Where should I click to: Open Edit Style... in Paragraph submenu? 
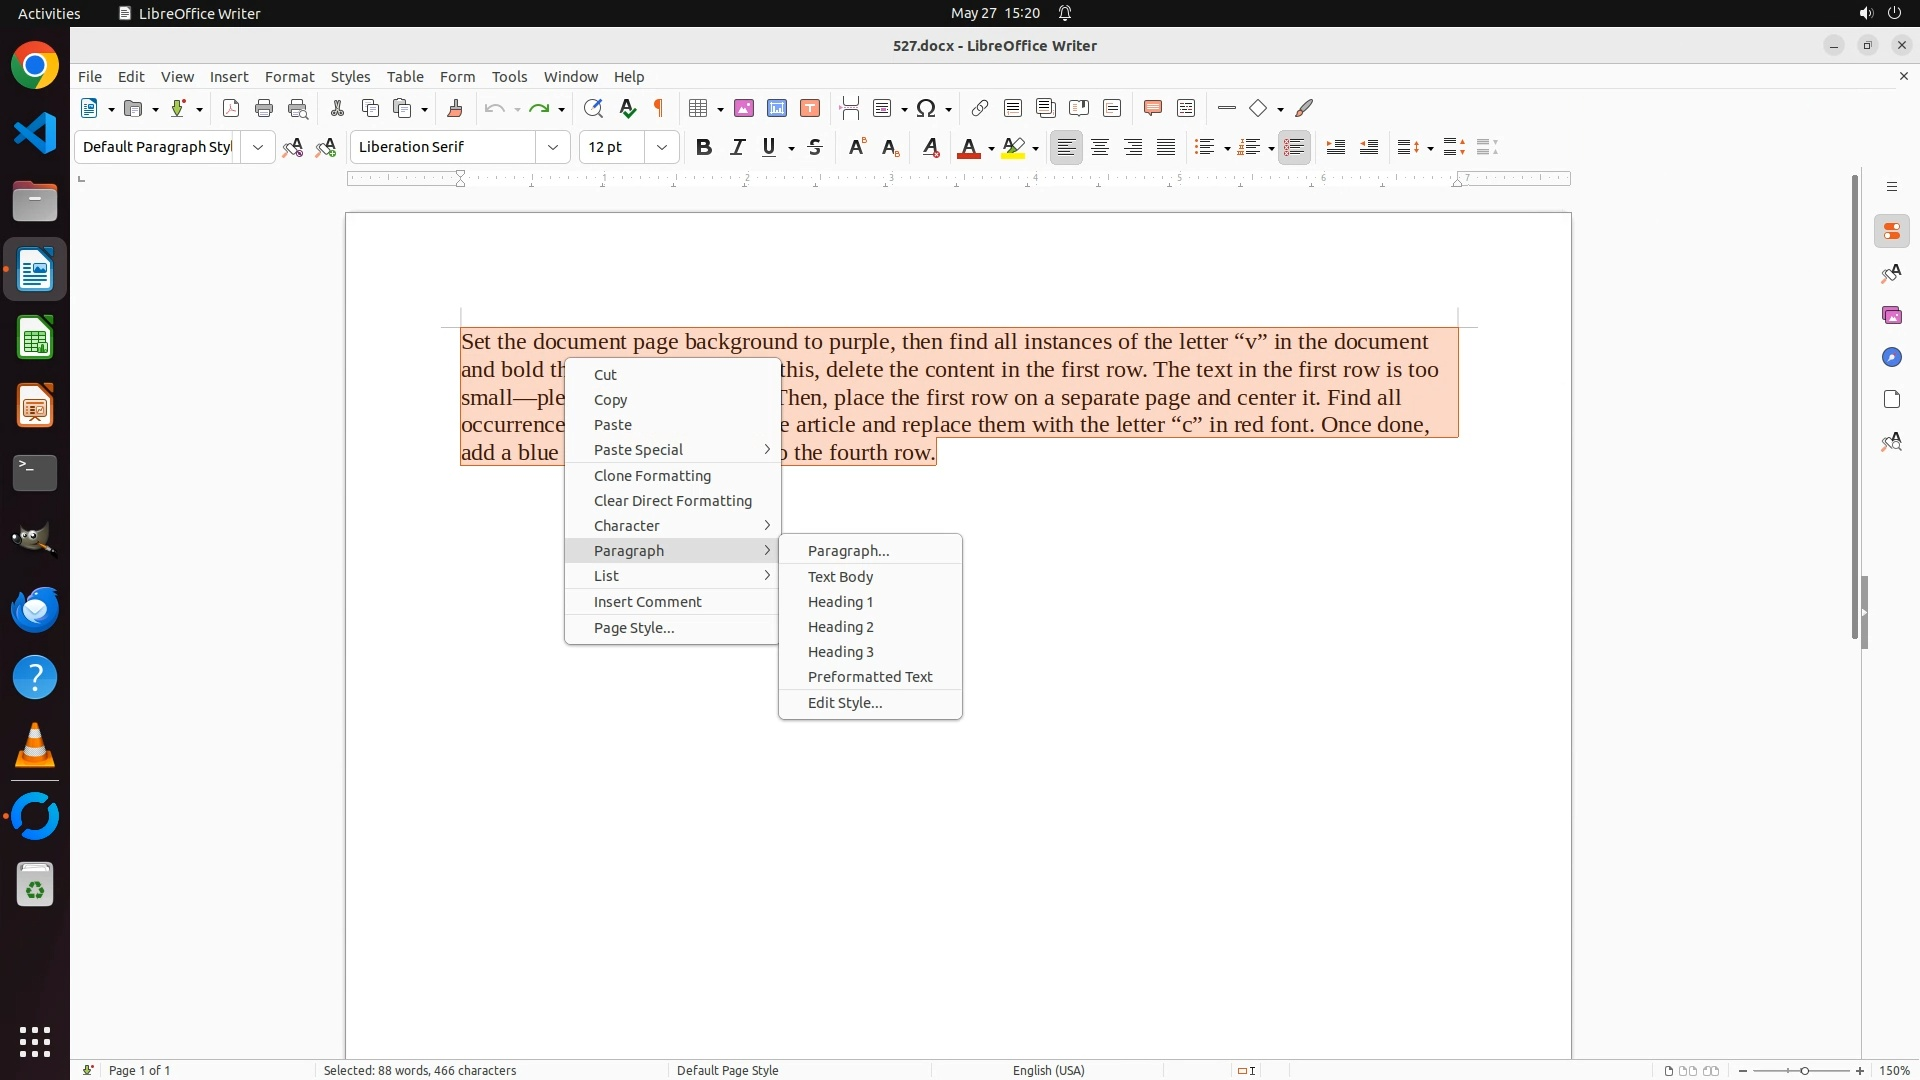click(844, 703)
